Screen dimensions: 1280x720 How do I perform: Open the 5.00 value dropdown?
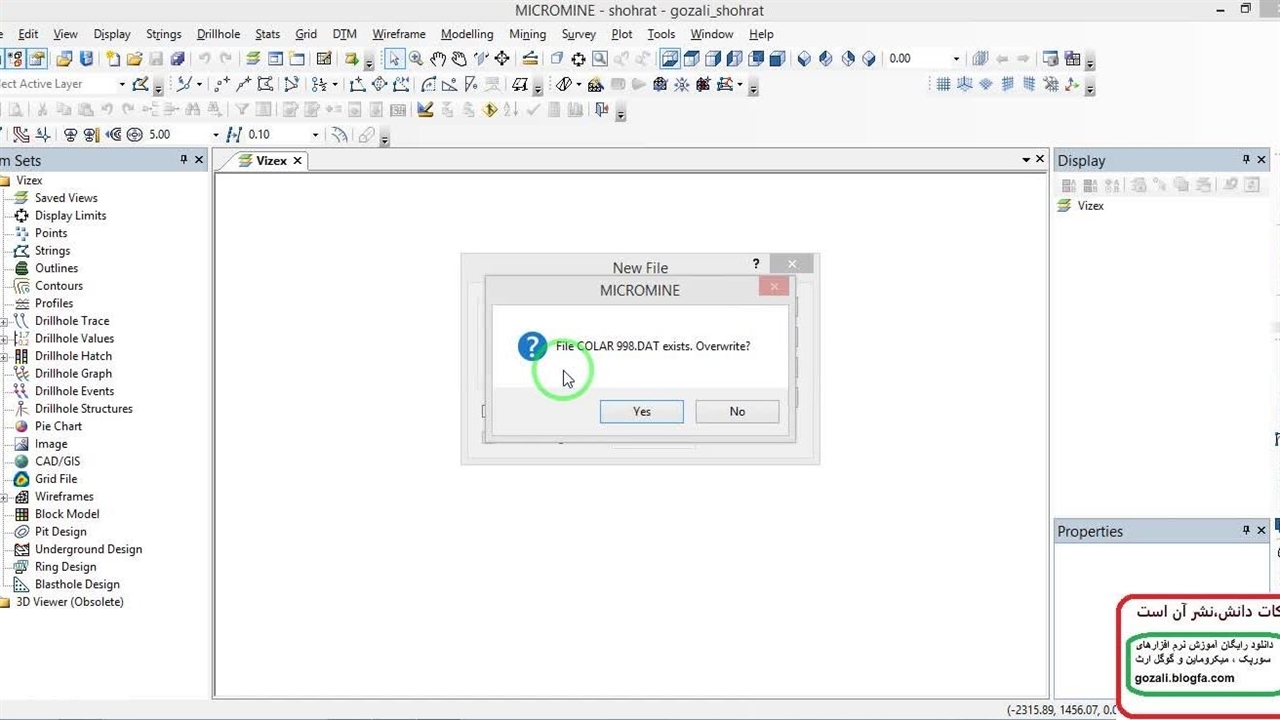pos(215,134)
